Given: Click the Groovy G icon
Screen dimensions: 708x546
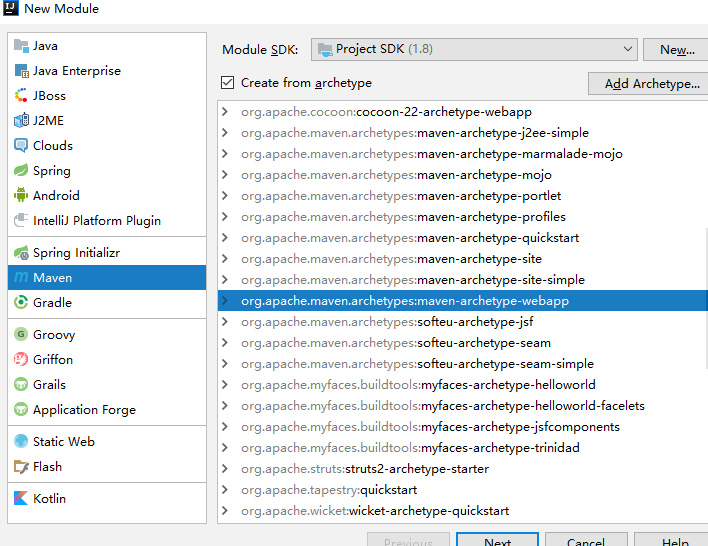Looking at the screenshot, I should click(x=21, y=335).
